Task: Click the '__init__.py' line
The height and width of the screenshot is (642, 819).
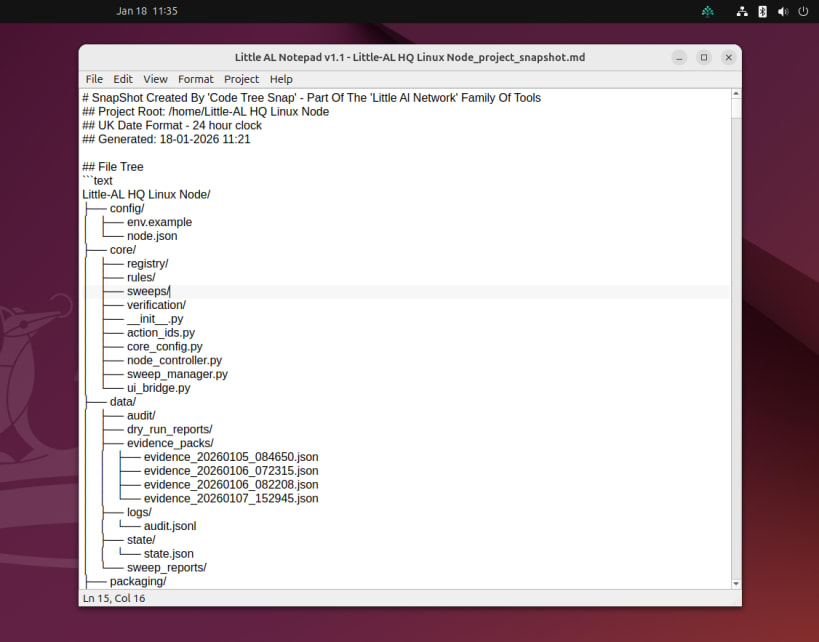Action: (x=155, y=319)
